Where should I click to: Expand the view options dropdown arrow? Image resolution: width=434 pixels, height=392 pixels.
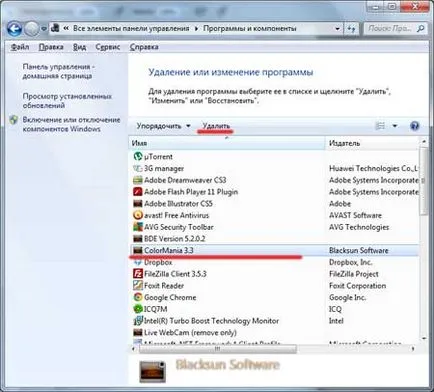(395, 126)
